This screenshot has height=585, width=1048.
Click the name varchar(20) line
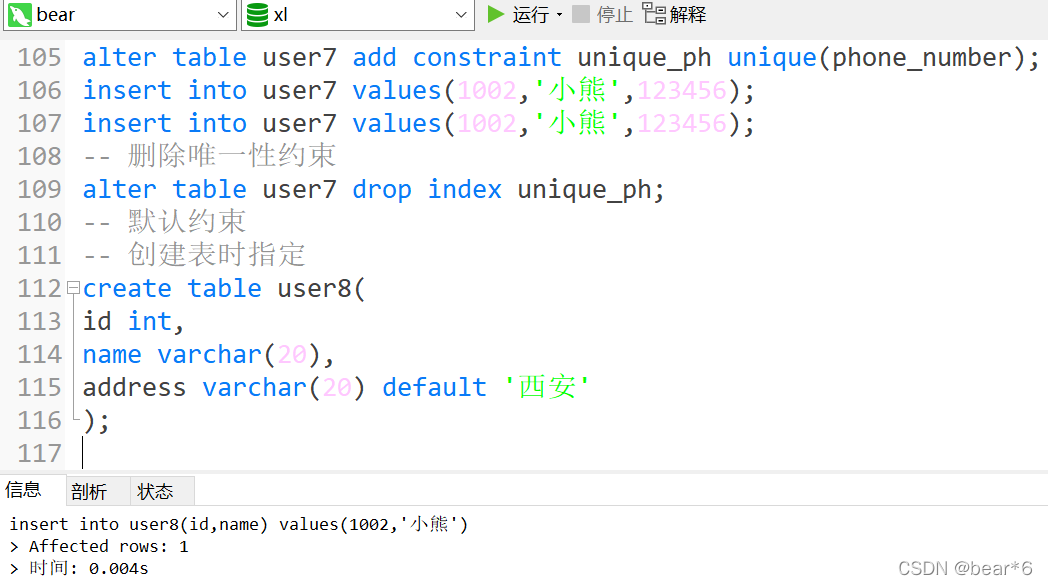pos(208,354)
